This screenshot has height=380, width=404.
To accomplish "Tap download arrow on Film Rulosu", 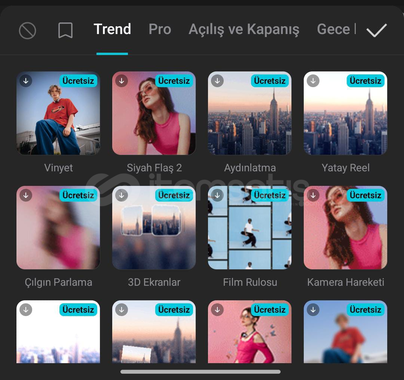I will [x=217, y=195].
